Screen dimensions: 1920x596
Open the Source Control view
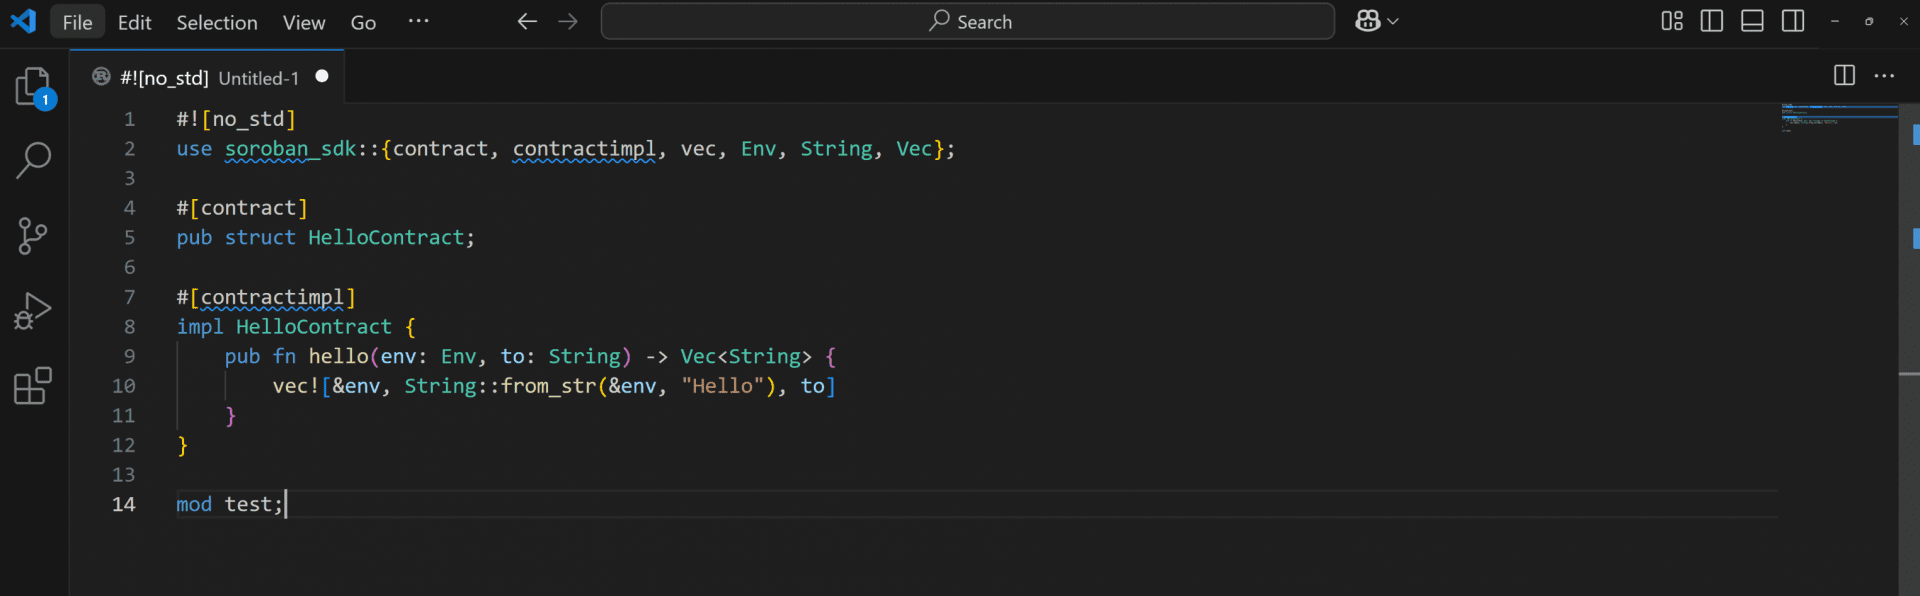click(33, 236)
